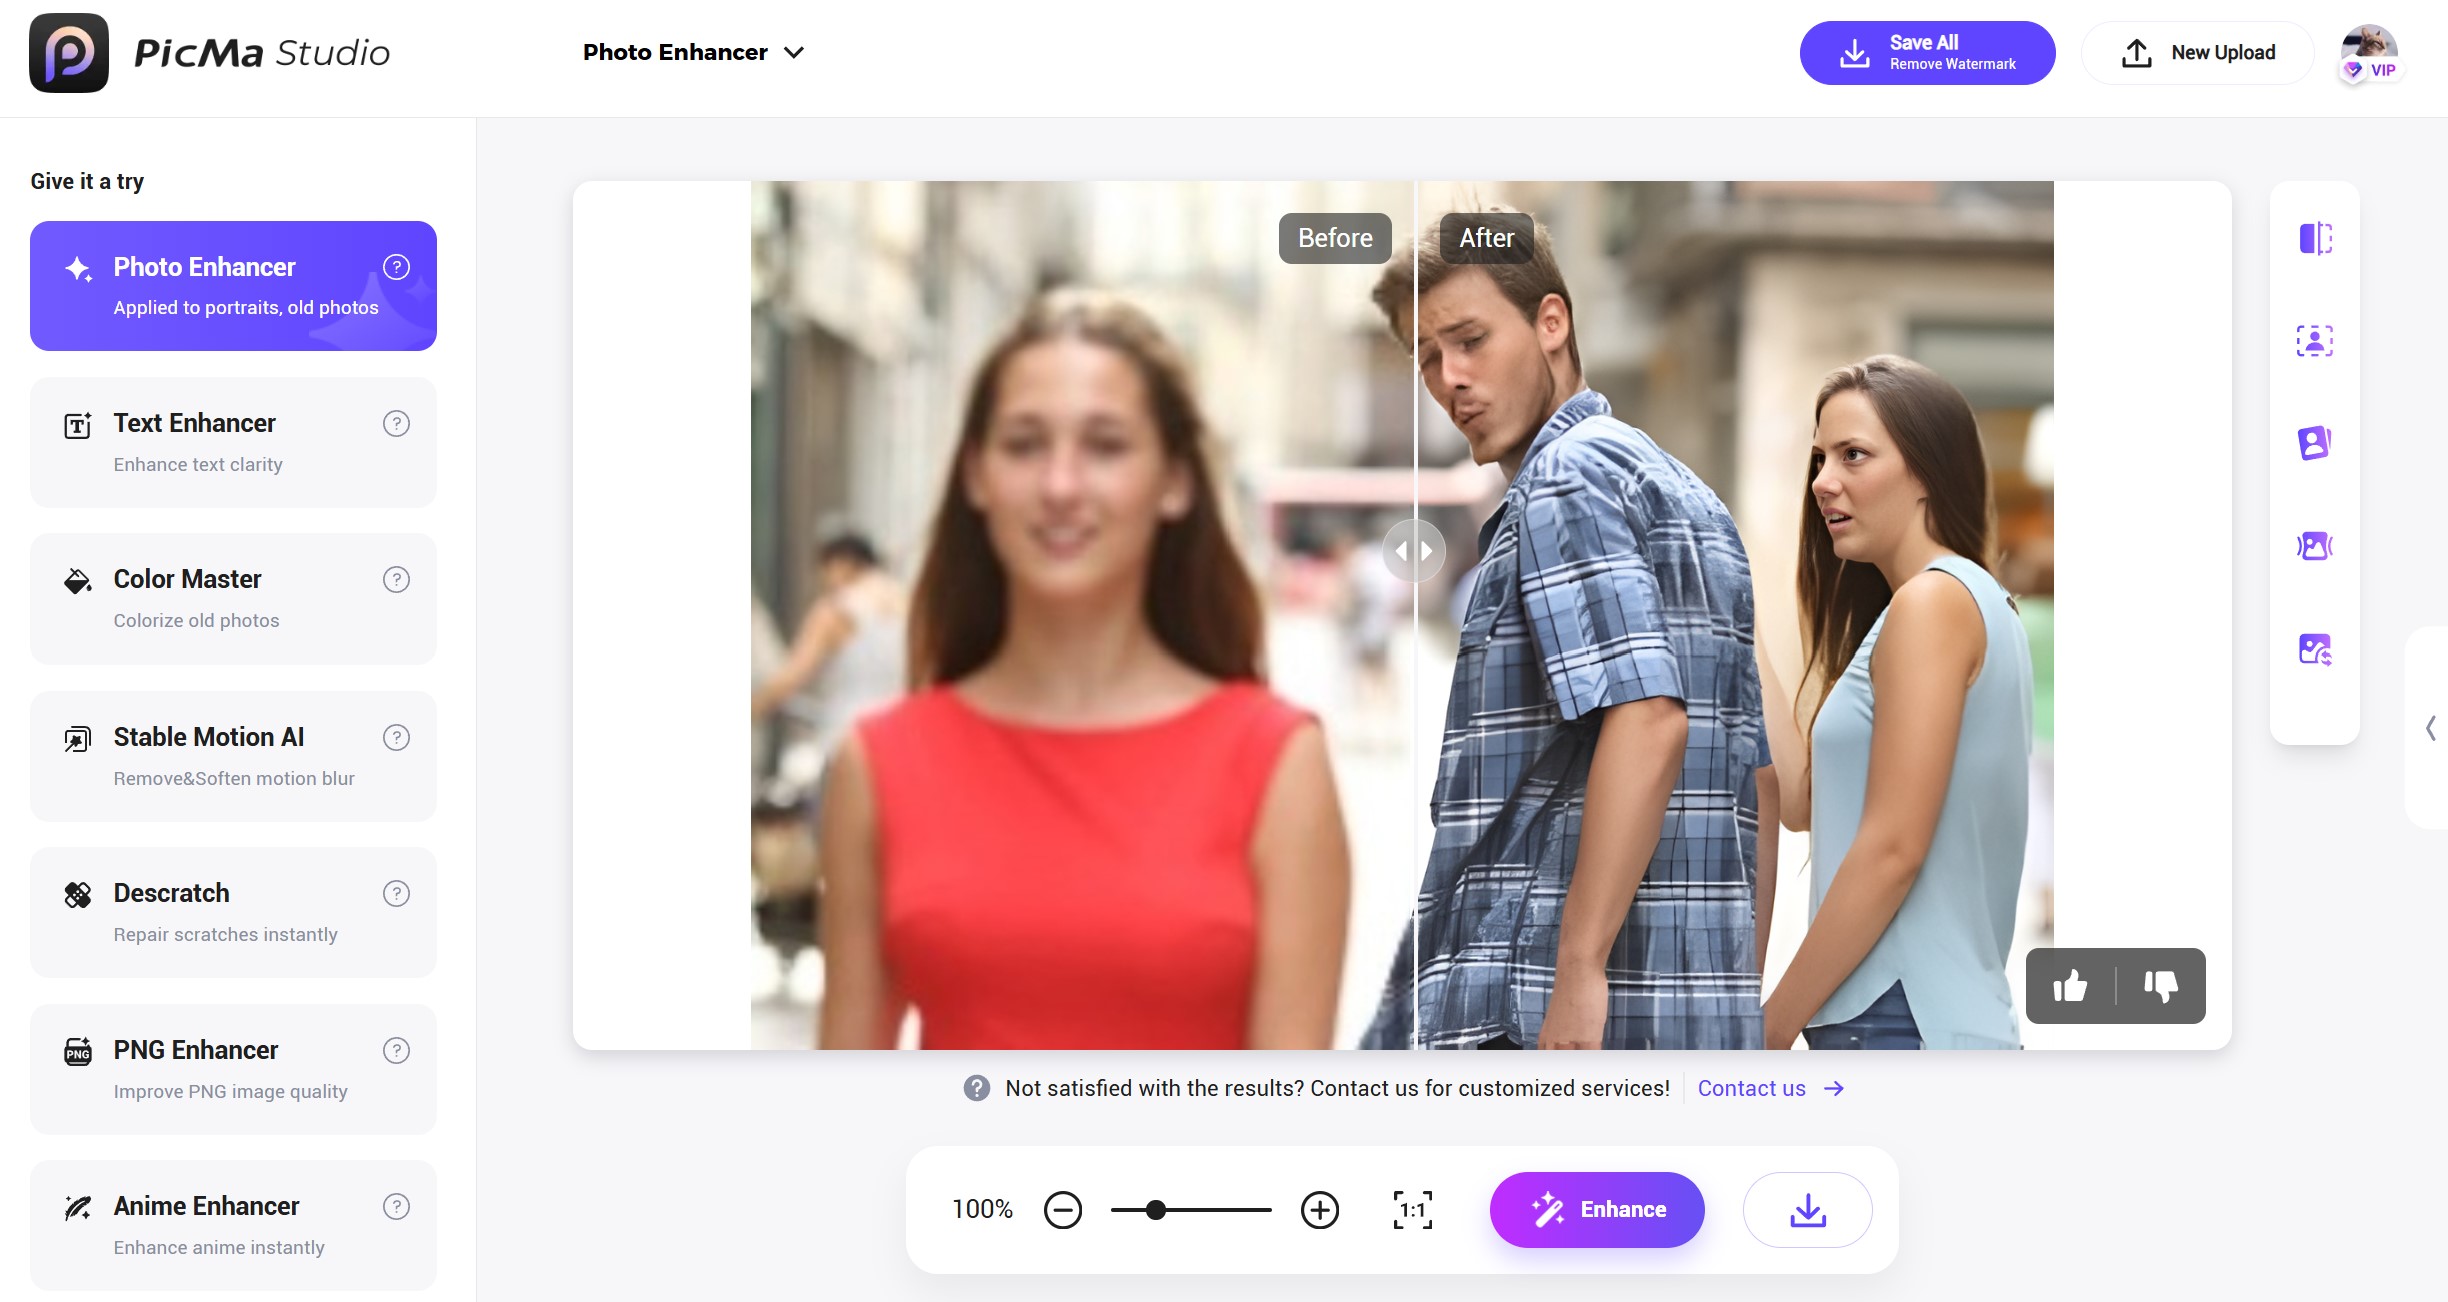
Task: Click the download icon button next to Enhance
Action: coord(1807,1210)
